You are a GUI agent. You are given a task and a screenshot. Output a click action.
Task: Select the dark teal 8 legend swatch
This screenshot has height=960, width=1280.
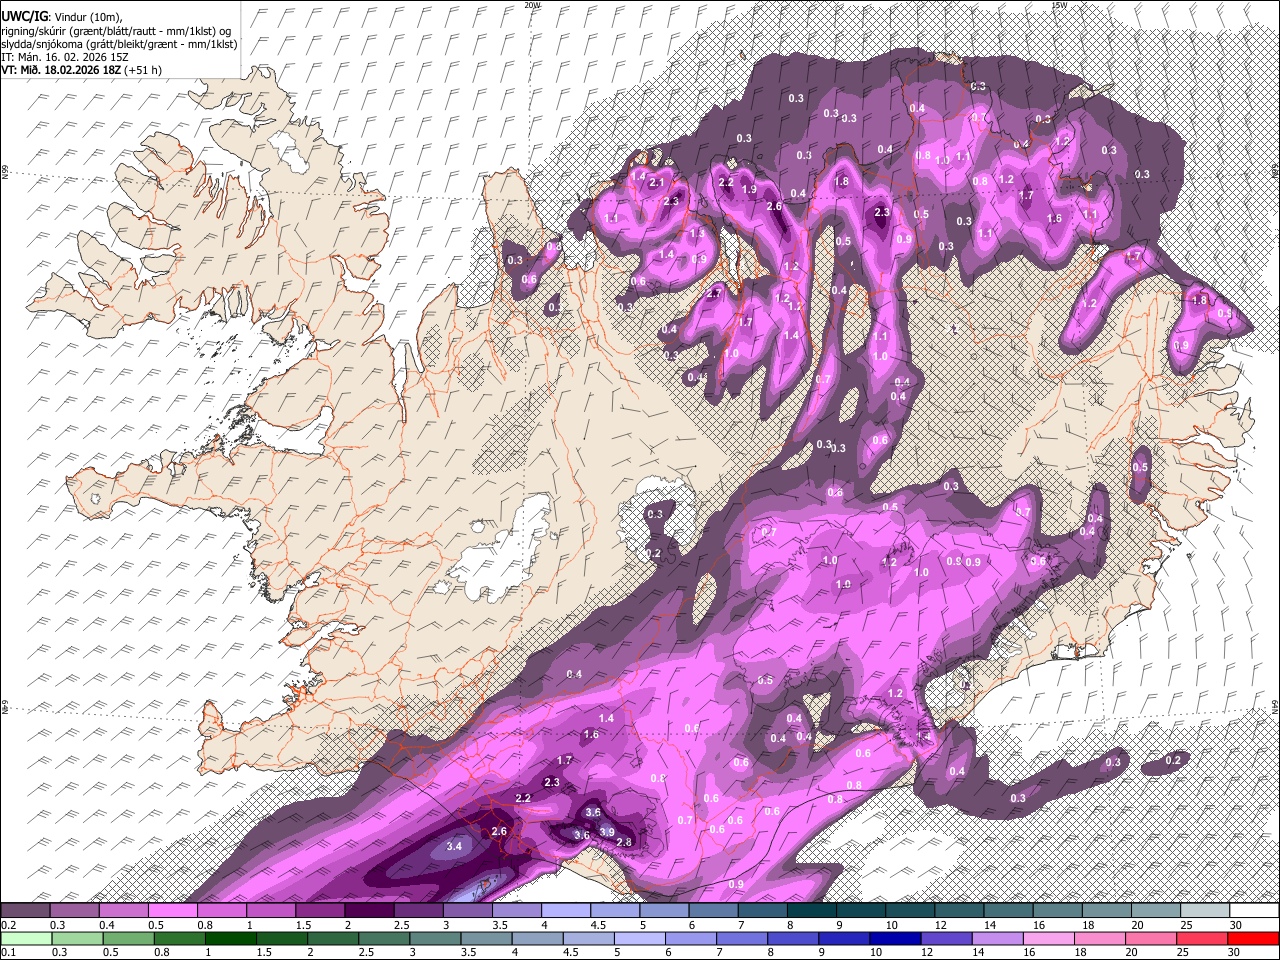tap(811, 910)
